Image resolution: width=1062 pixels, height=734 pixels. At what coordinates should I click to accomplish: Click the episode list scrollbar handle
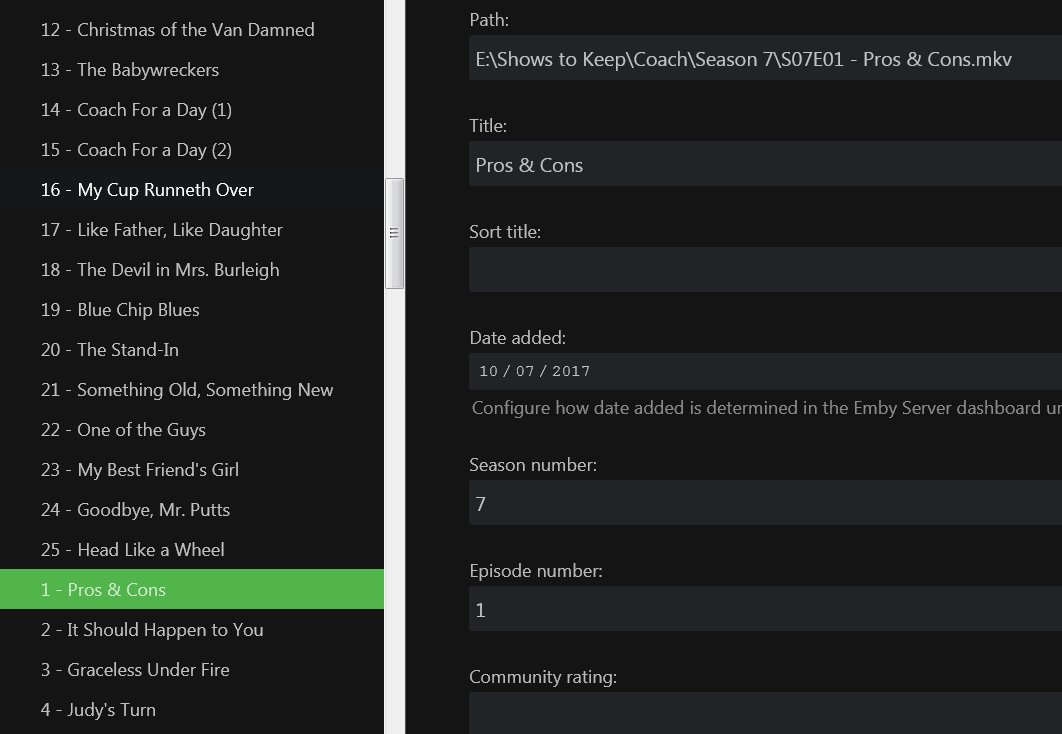[x=394, y=233]
